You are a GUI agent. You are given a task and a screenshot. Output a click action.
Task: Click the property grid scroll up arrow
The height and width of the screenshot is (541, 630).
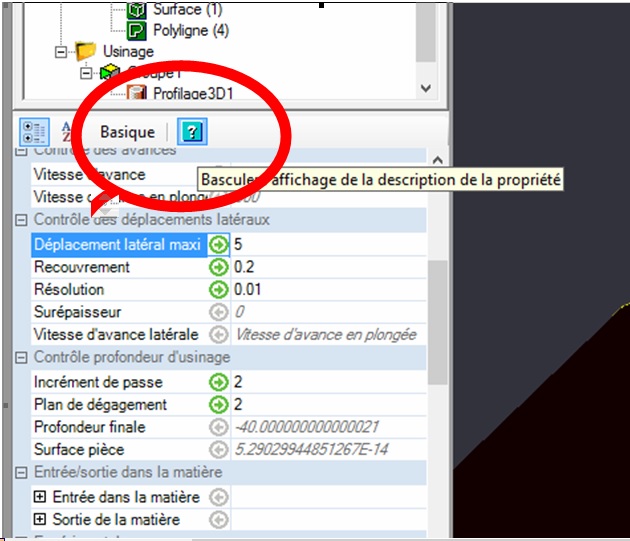(438, 160)
